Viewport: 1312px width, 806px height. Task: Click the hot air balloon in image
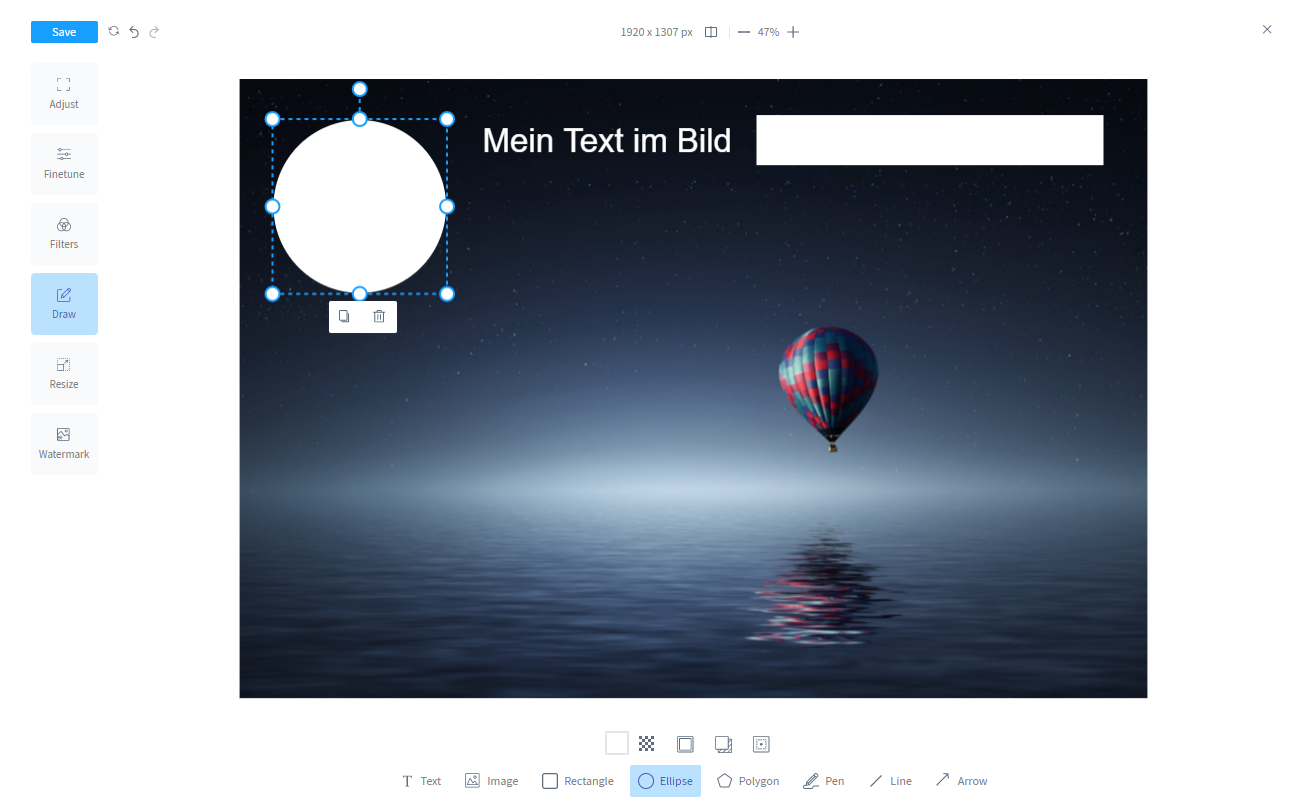click(828, 388)
